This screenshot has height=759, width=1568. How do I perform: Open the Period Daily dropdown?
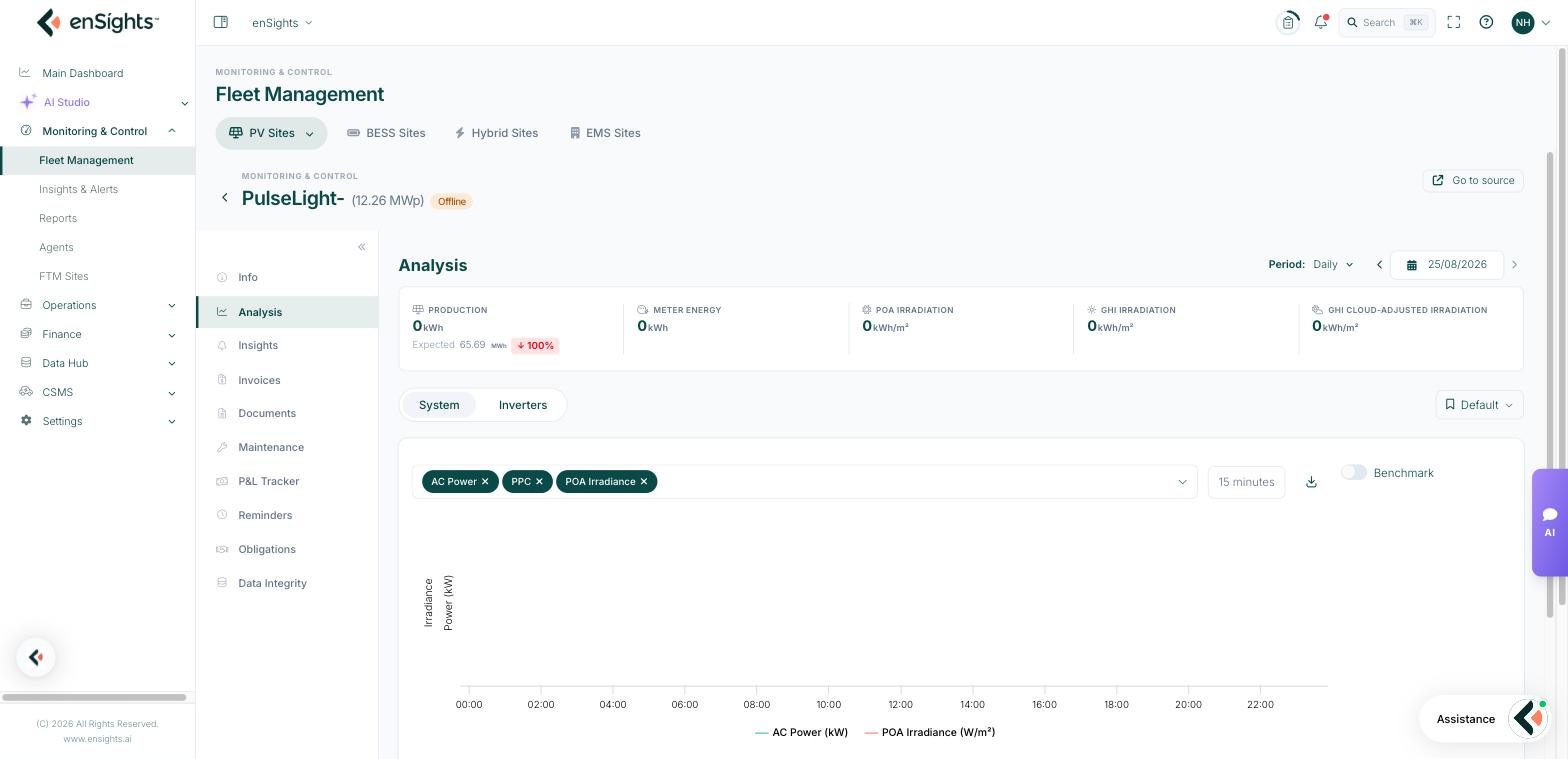click(x=1333, y=265)
